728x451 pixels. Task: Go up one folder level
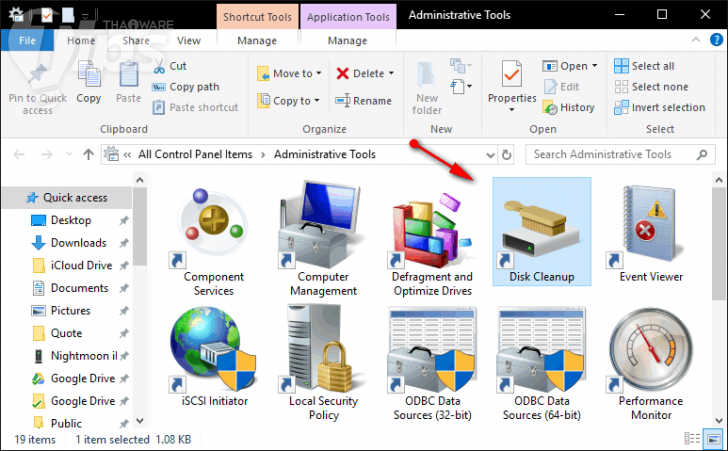88,154
